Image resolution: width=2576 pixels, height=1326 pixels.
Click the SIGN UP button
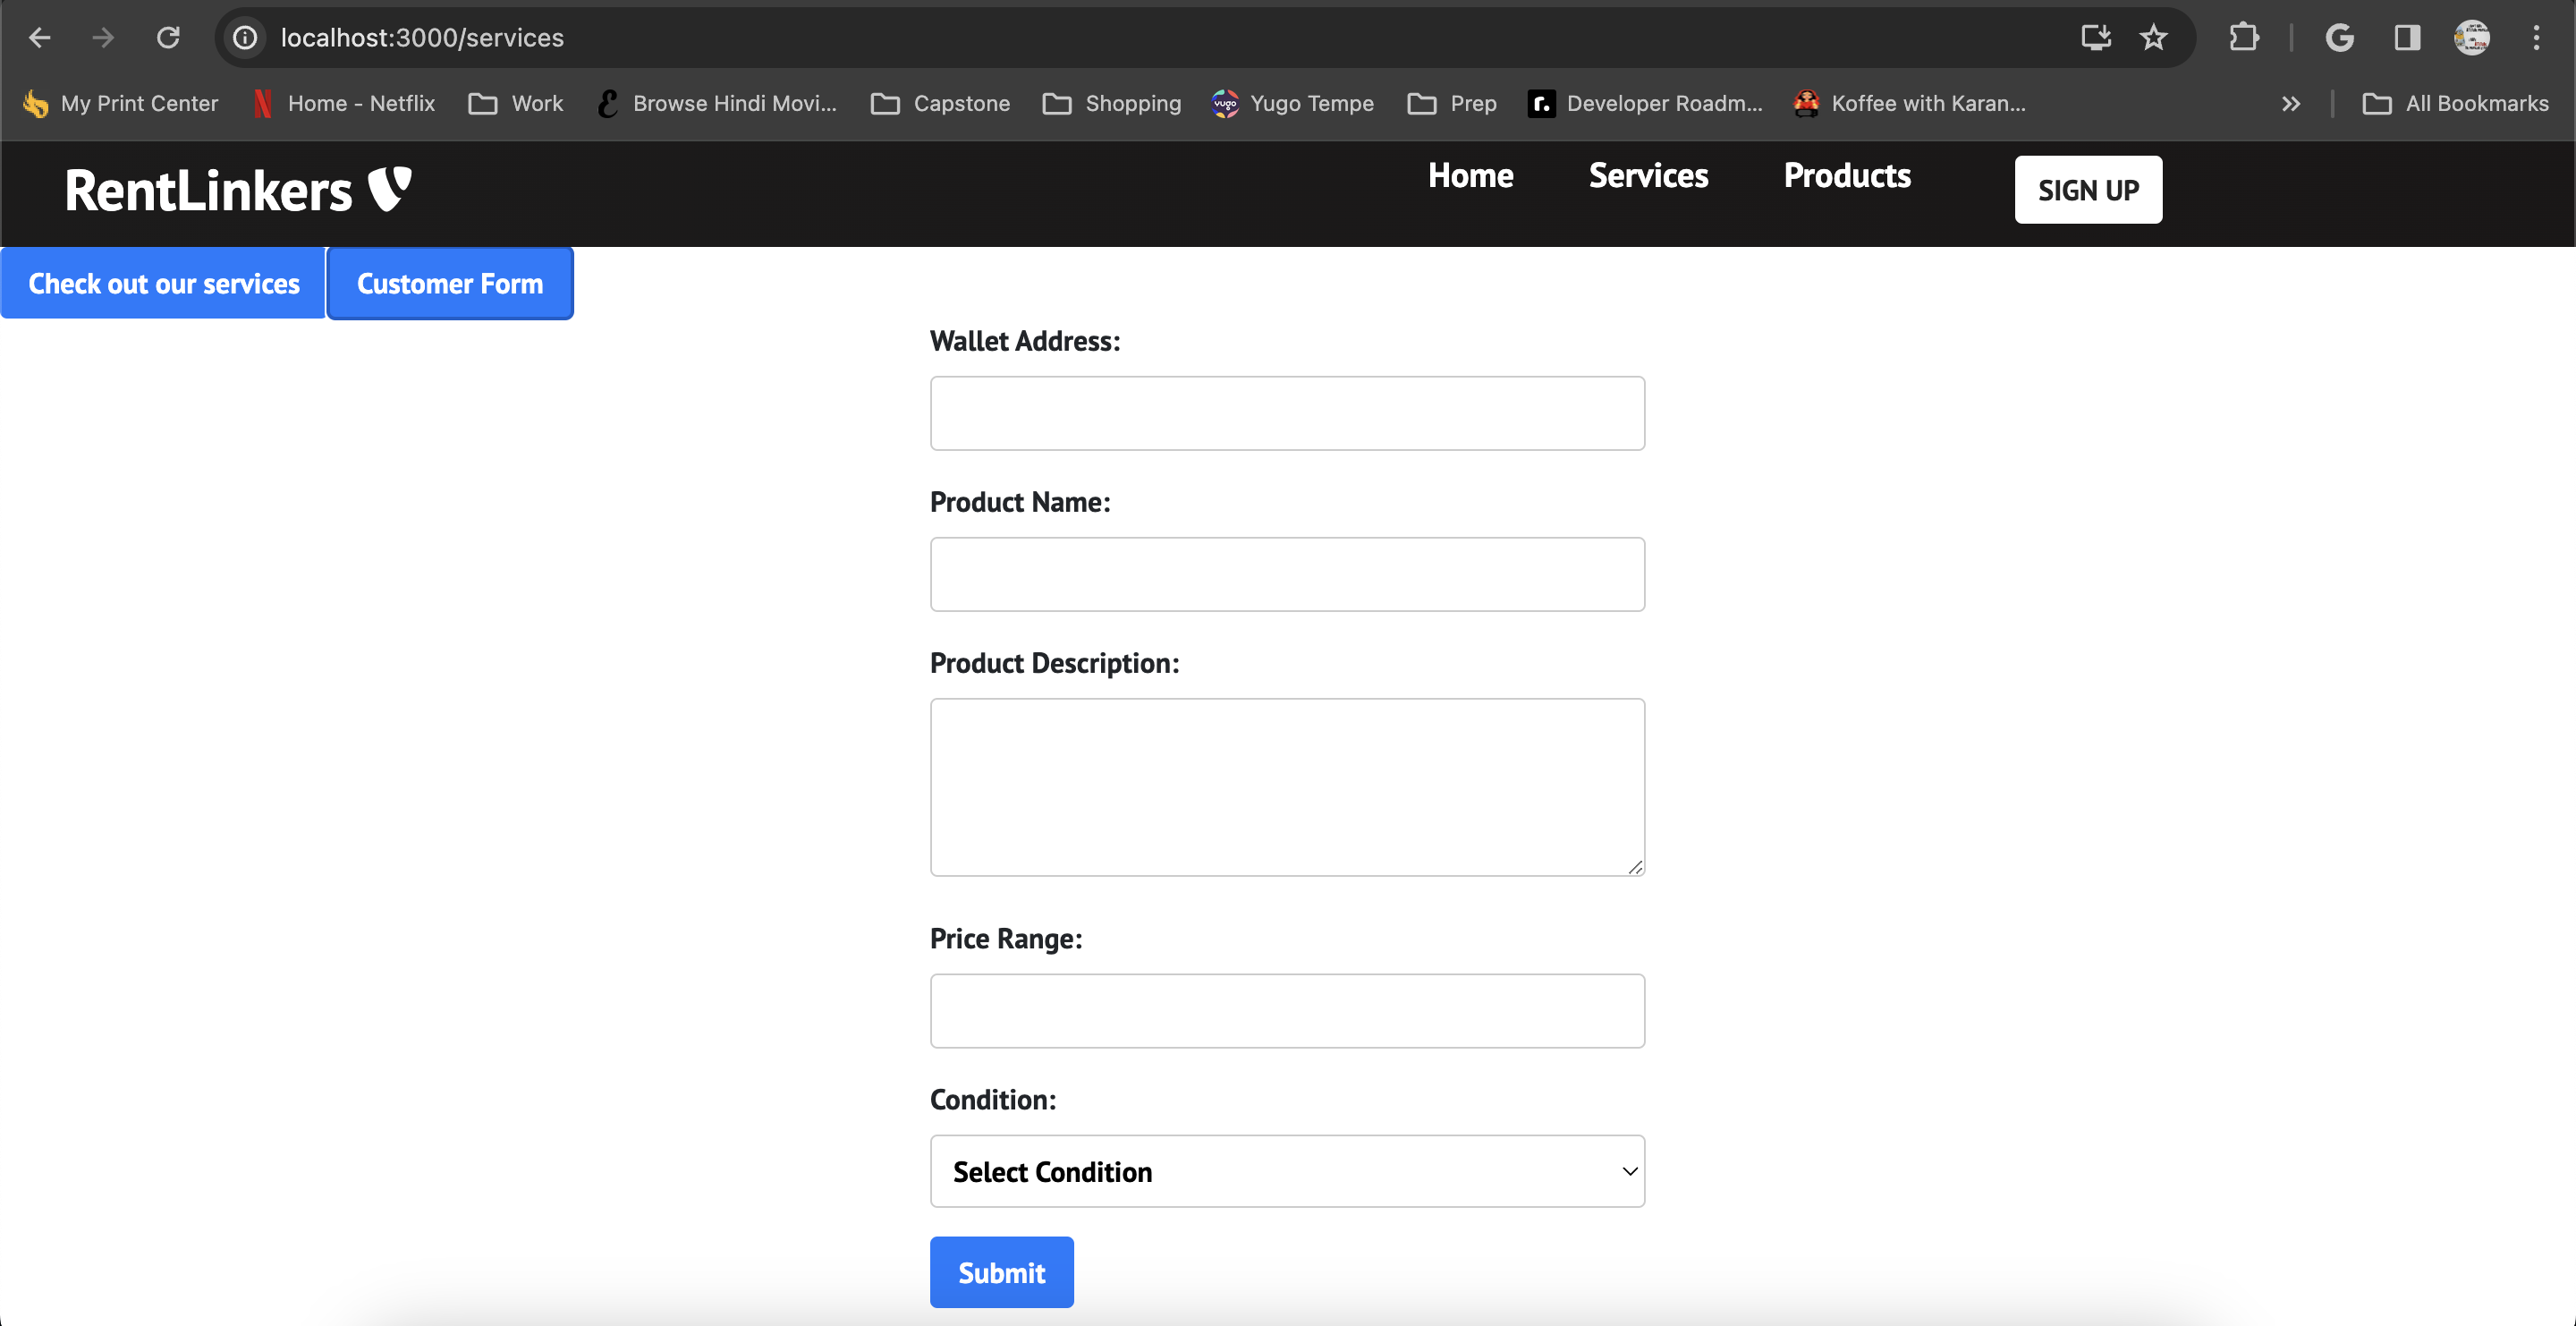(x=2088, y=190)
